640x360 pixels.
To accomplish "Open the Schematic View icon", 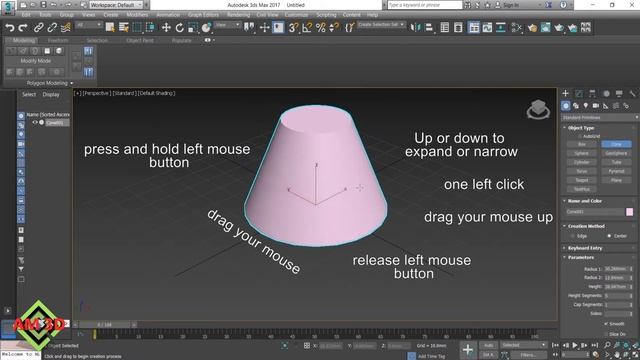I will coord(500,27).
